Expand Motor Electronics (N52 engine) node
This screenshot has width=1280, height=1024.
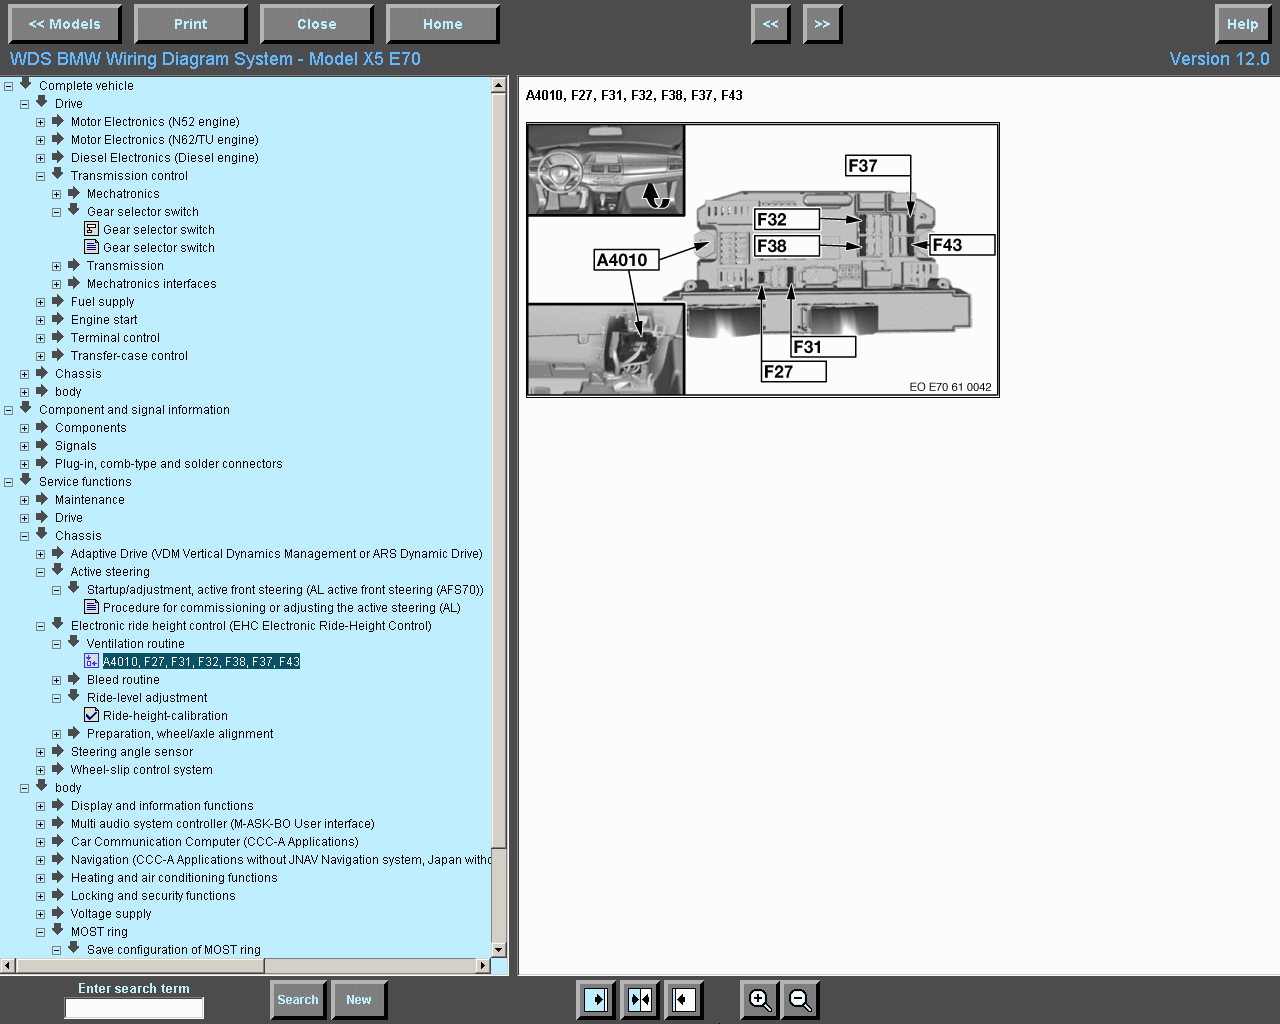tap(41, 122)
